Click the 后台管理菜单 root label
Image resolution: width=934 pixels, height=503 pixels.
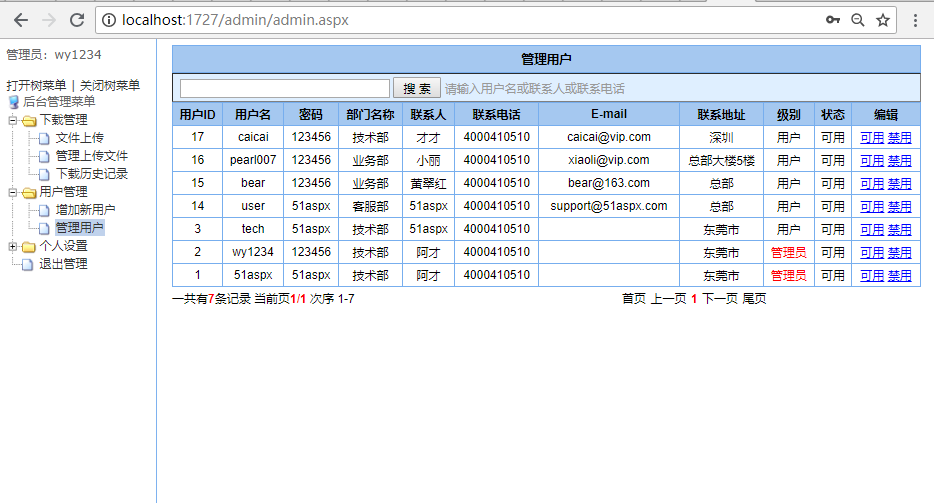[59, 102]
